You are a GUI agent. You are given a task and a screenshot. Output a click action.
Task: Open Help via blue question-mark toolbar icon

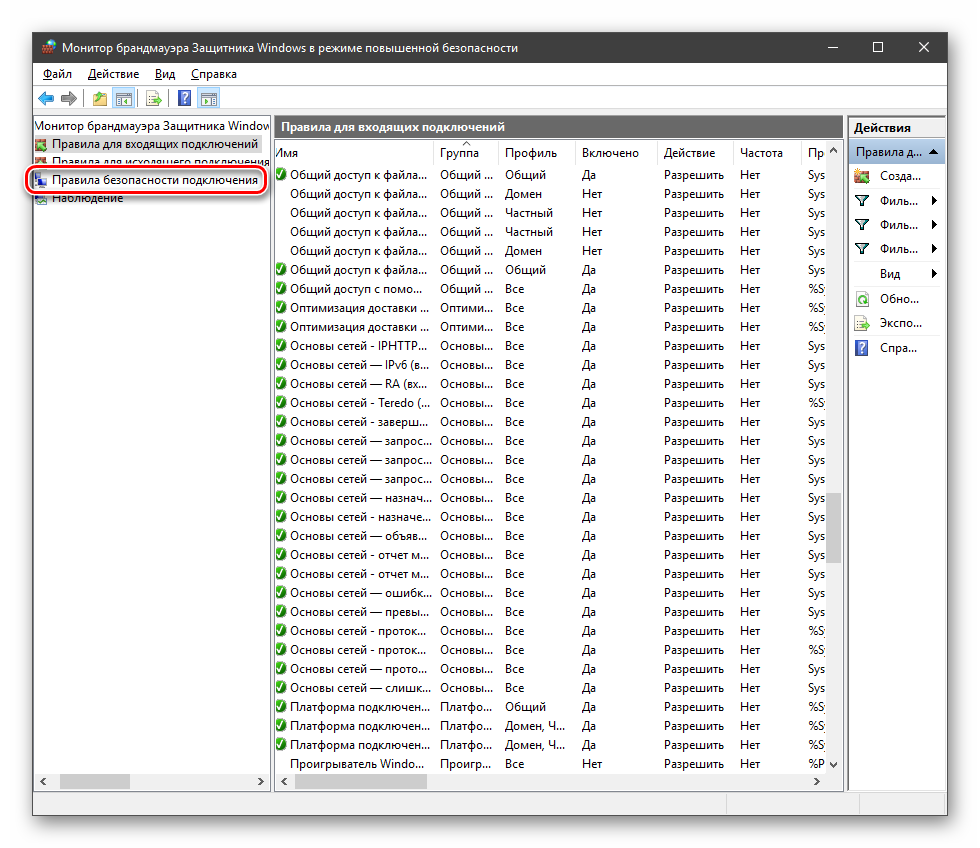point(184,98)
